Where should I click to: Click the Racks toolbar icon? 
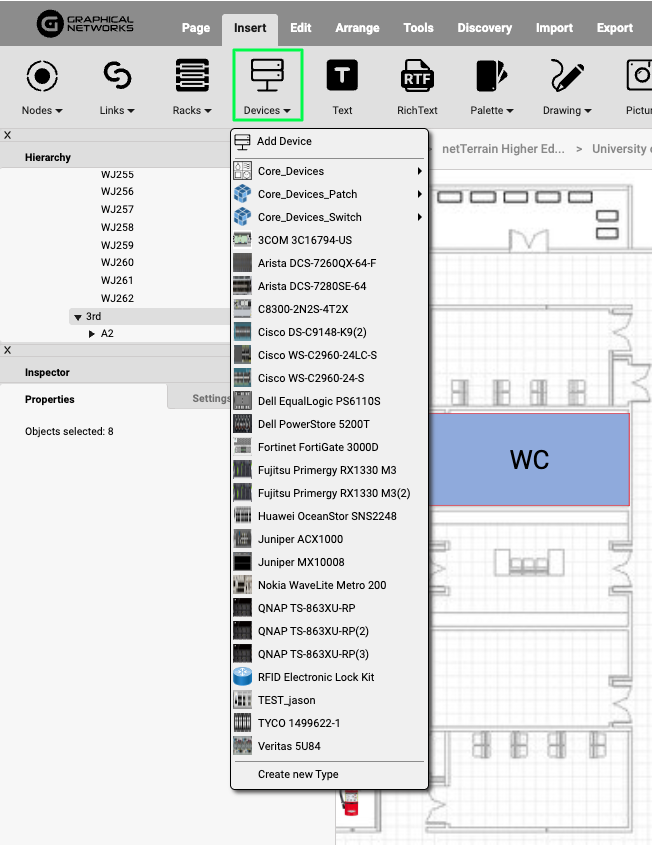point(192,77)
